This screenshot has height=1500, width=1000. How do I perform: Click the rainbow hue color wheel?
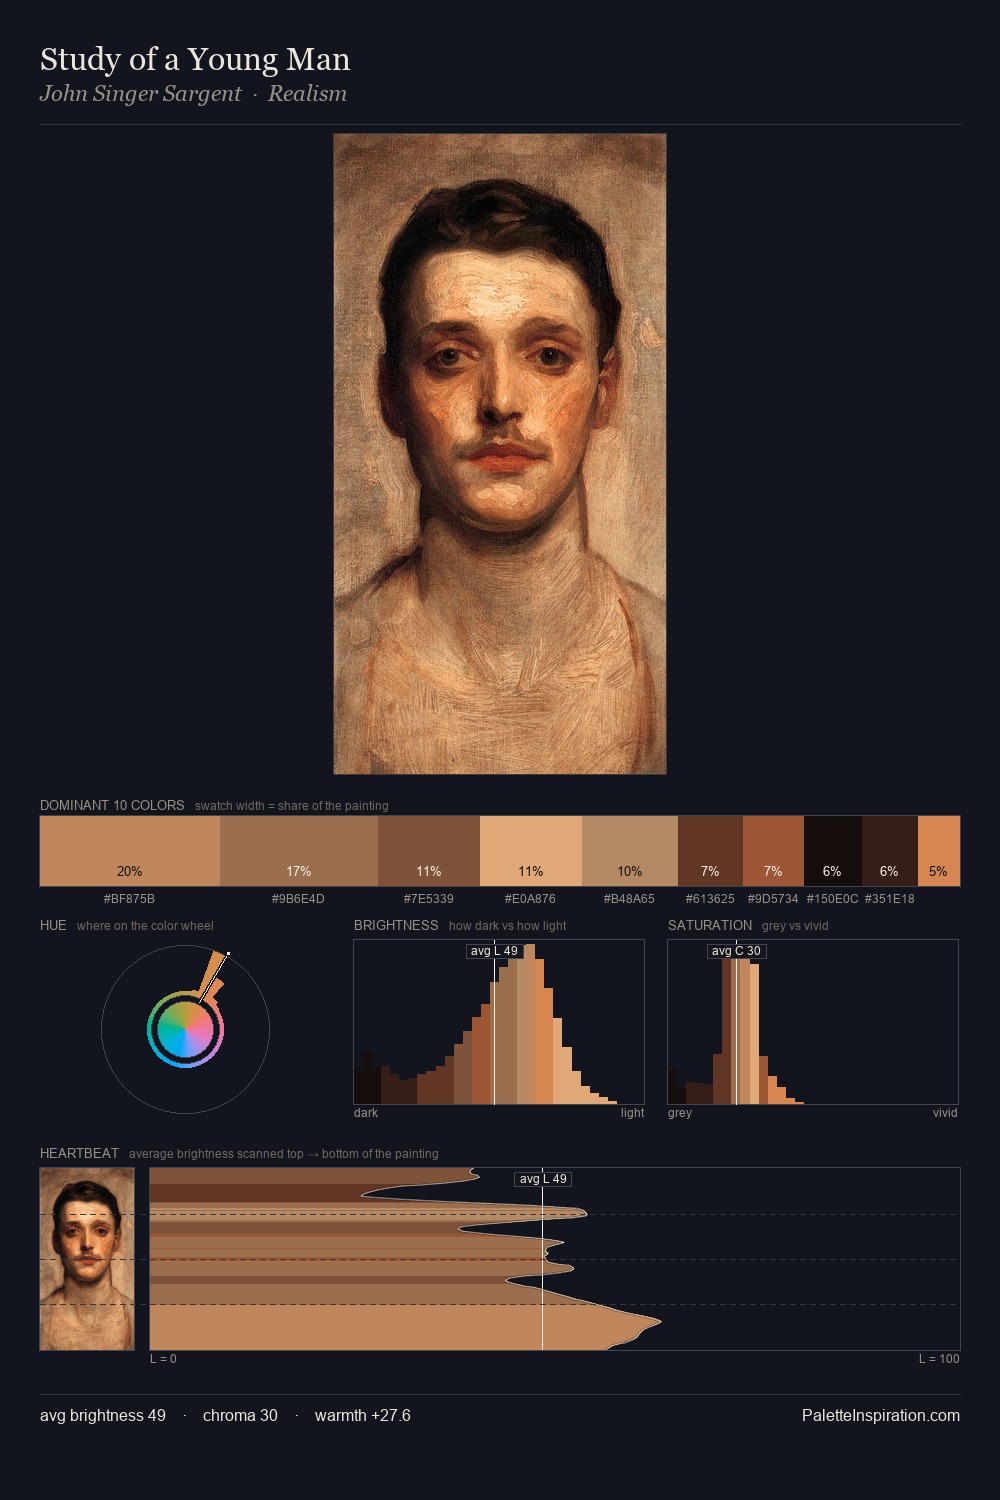(x=185, y=1029)
